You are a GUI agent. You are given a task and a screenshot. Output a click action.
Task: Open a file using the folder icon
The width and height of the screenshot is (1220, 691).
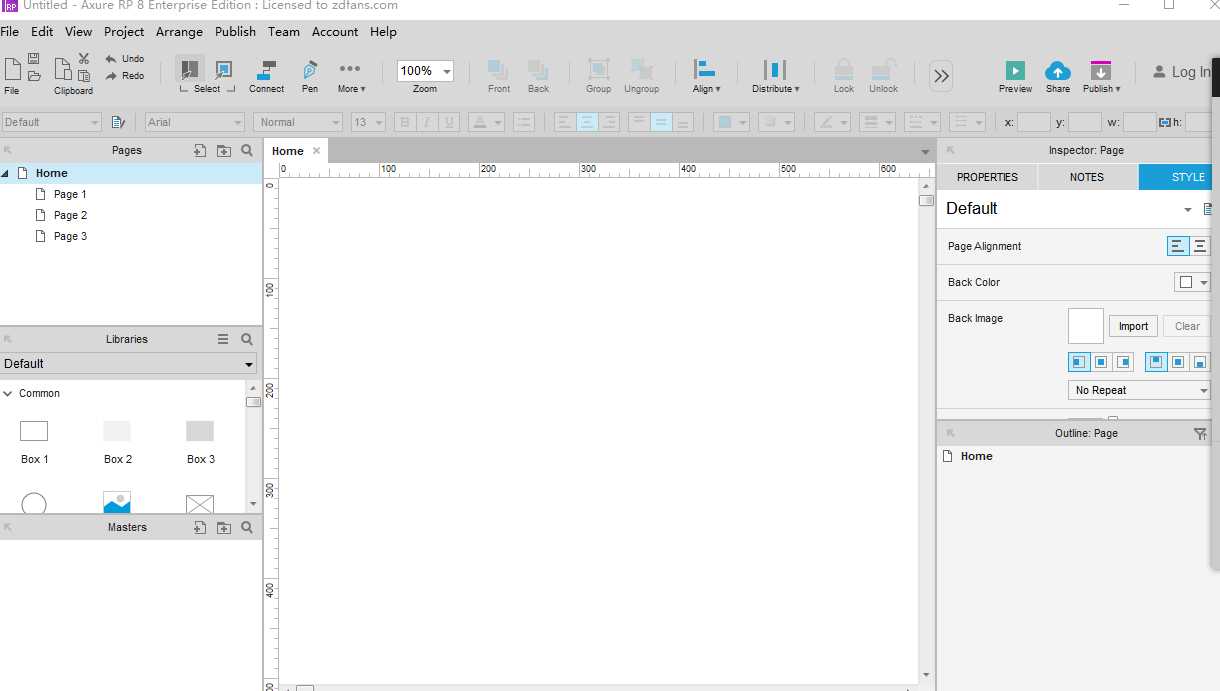[x=34, y=75]
